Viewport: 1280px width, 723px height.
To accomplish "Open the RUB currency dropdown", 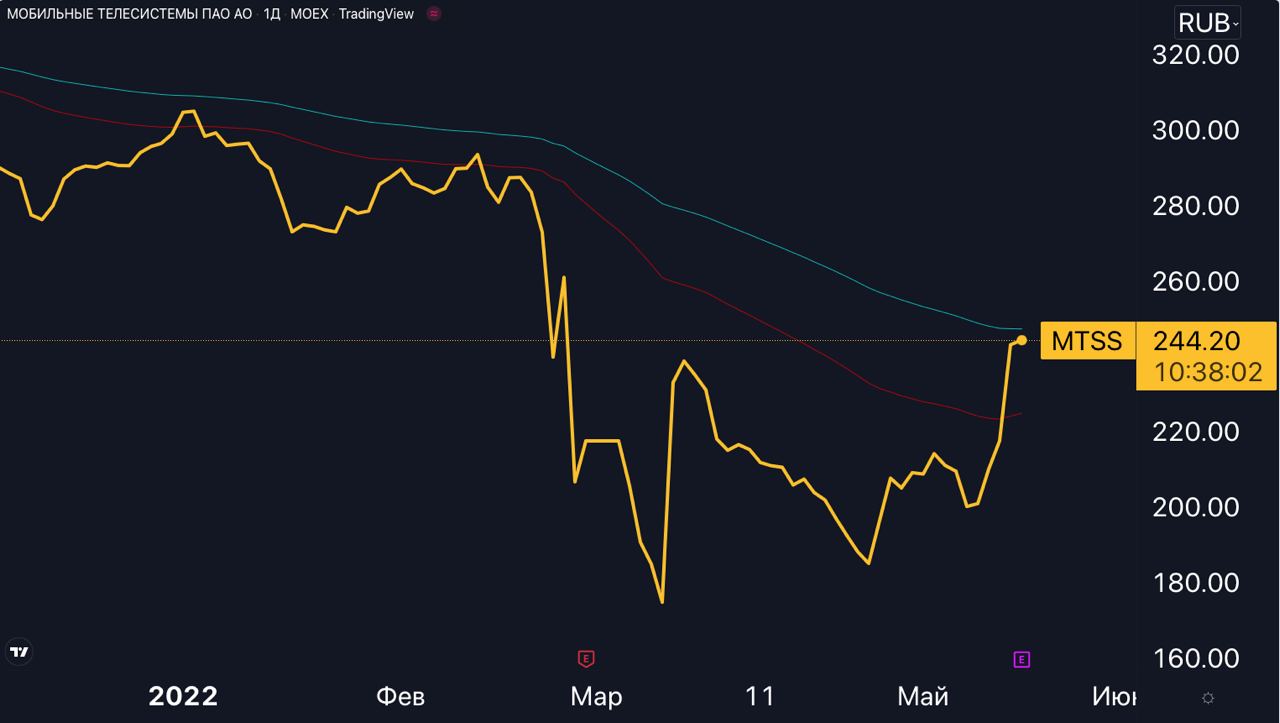I will (x=1207, y=23).
